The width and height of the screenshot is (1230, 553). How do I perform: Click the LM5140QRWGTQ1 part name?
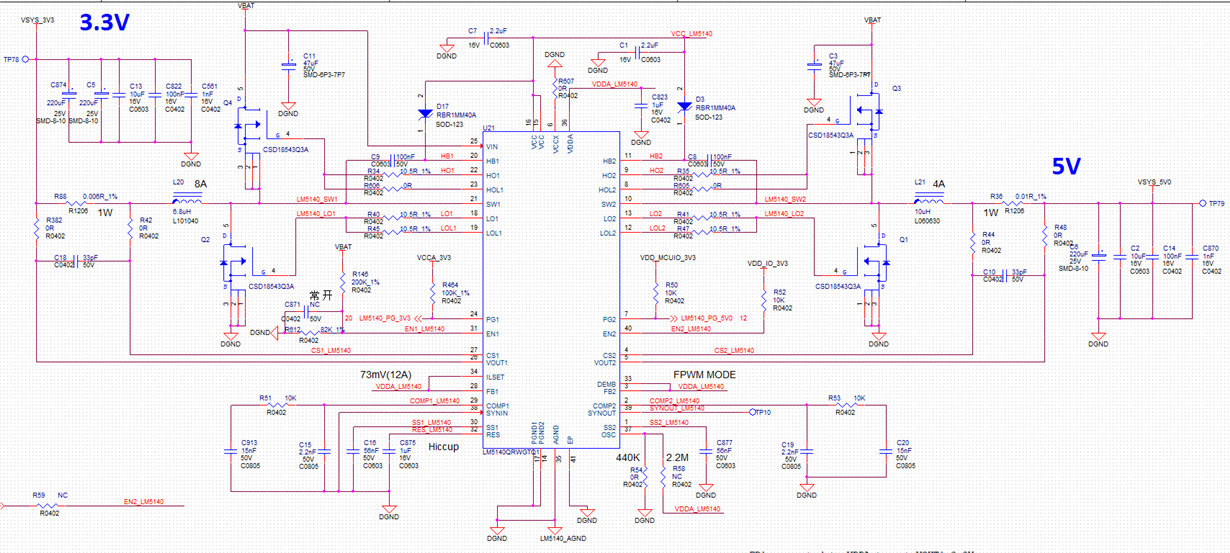[x=512, y=451]
